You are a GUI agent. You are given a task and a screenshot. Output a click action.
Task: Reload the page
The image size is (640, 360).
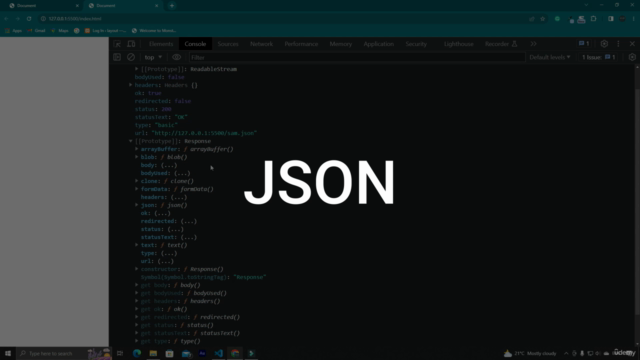pyautogui.click(x=29, y=19)
